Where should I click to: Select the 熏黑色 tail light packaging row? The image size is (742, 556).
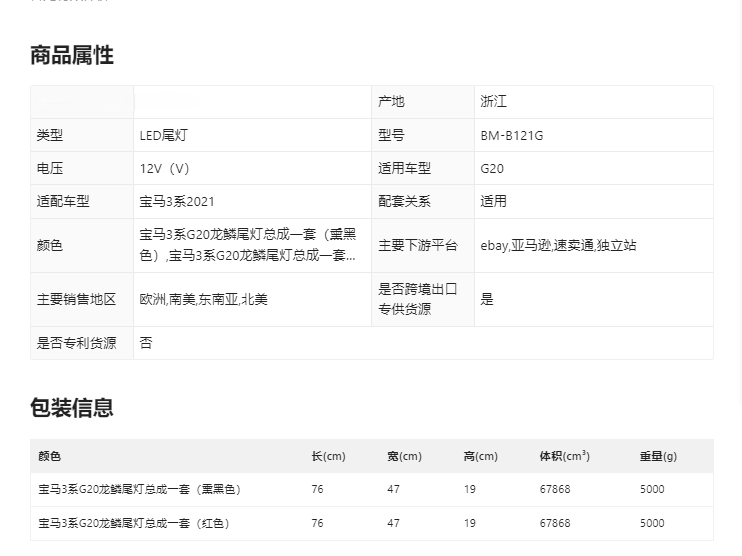coord(140,490)
